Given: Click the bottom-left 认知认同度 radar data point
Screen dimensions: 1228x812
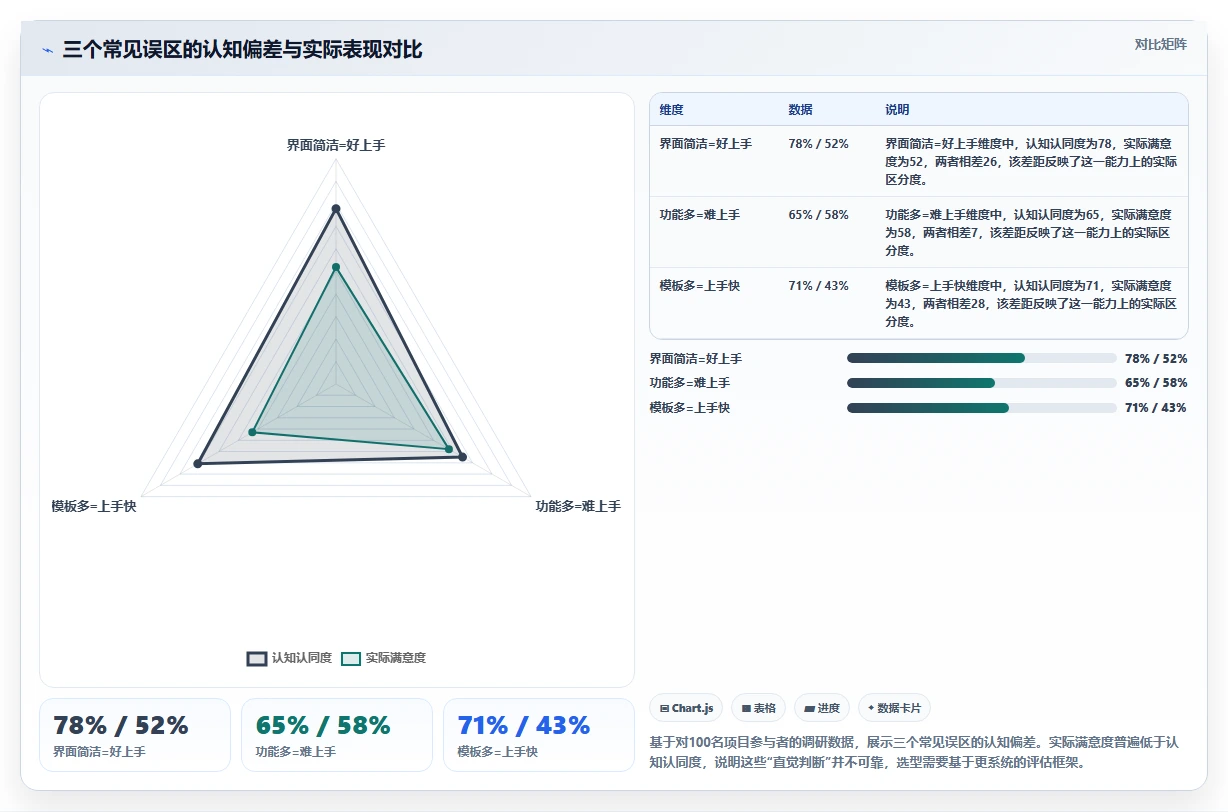Looking at the screenshot, I should [198, 463].
